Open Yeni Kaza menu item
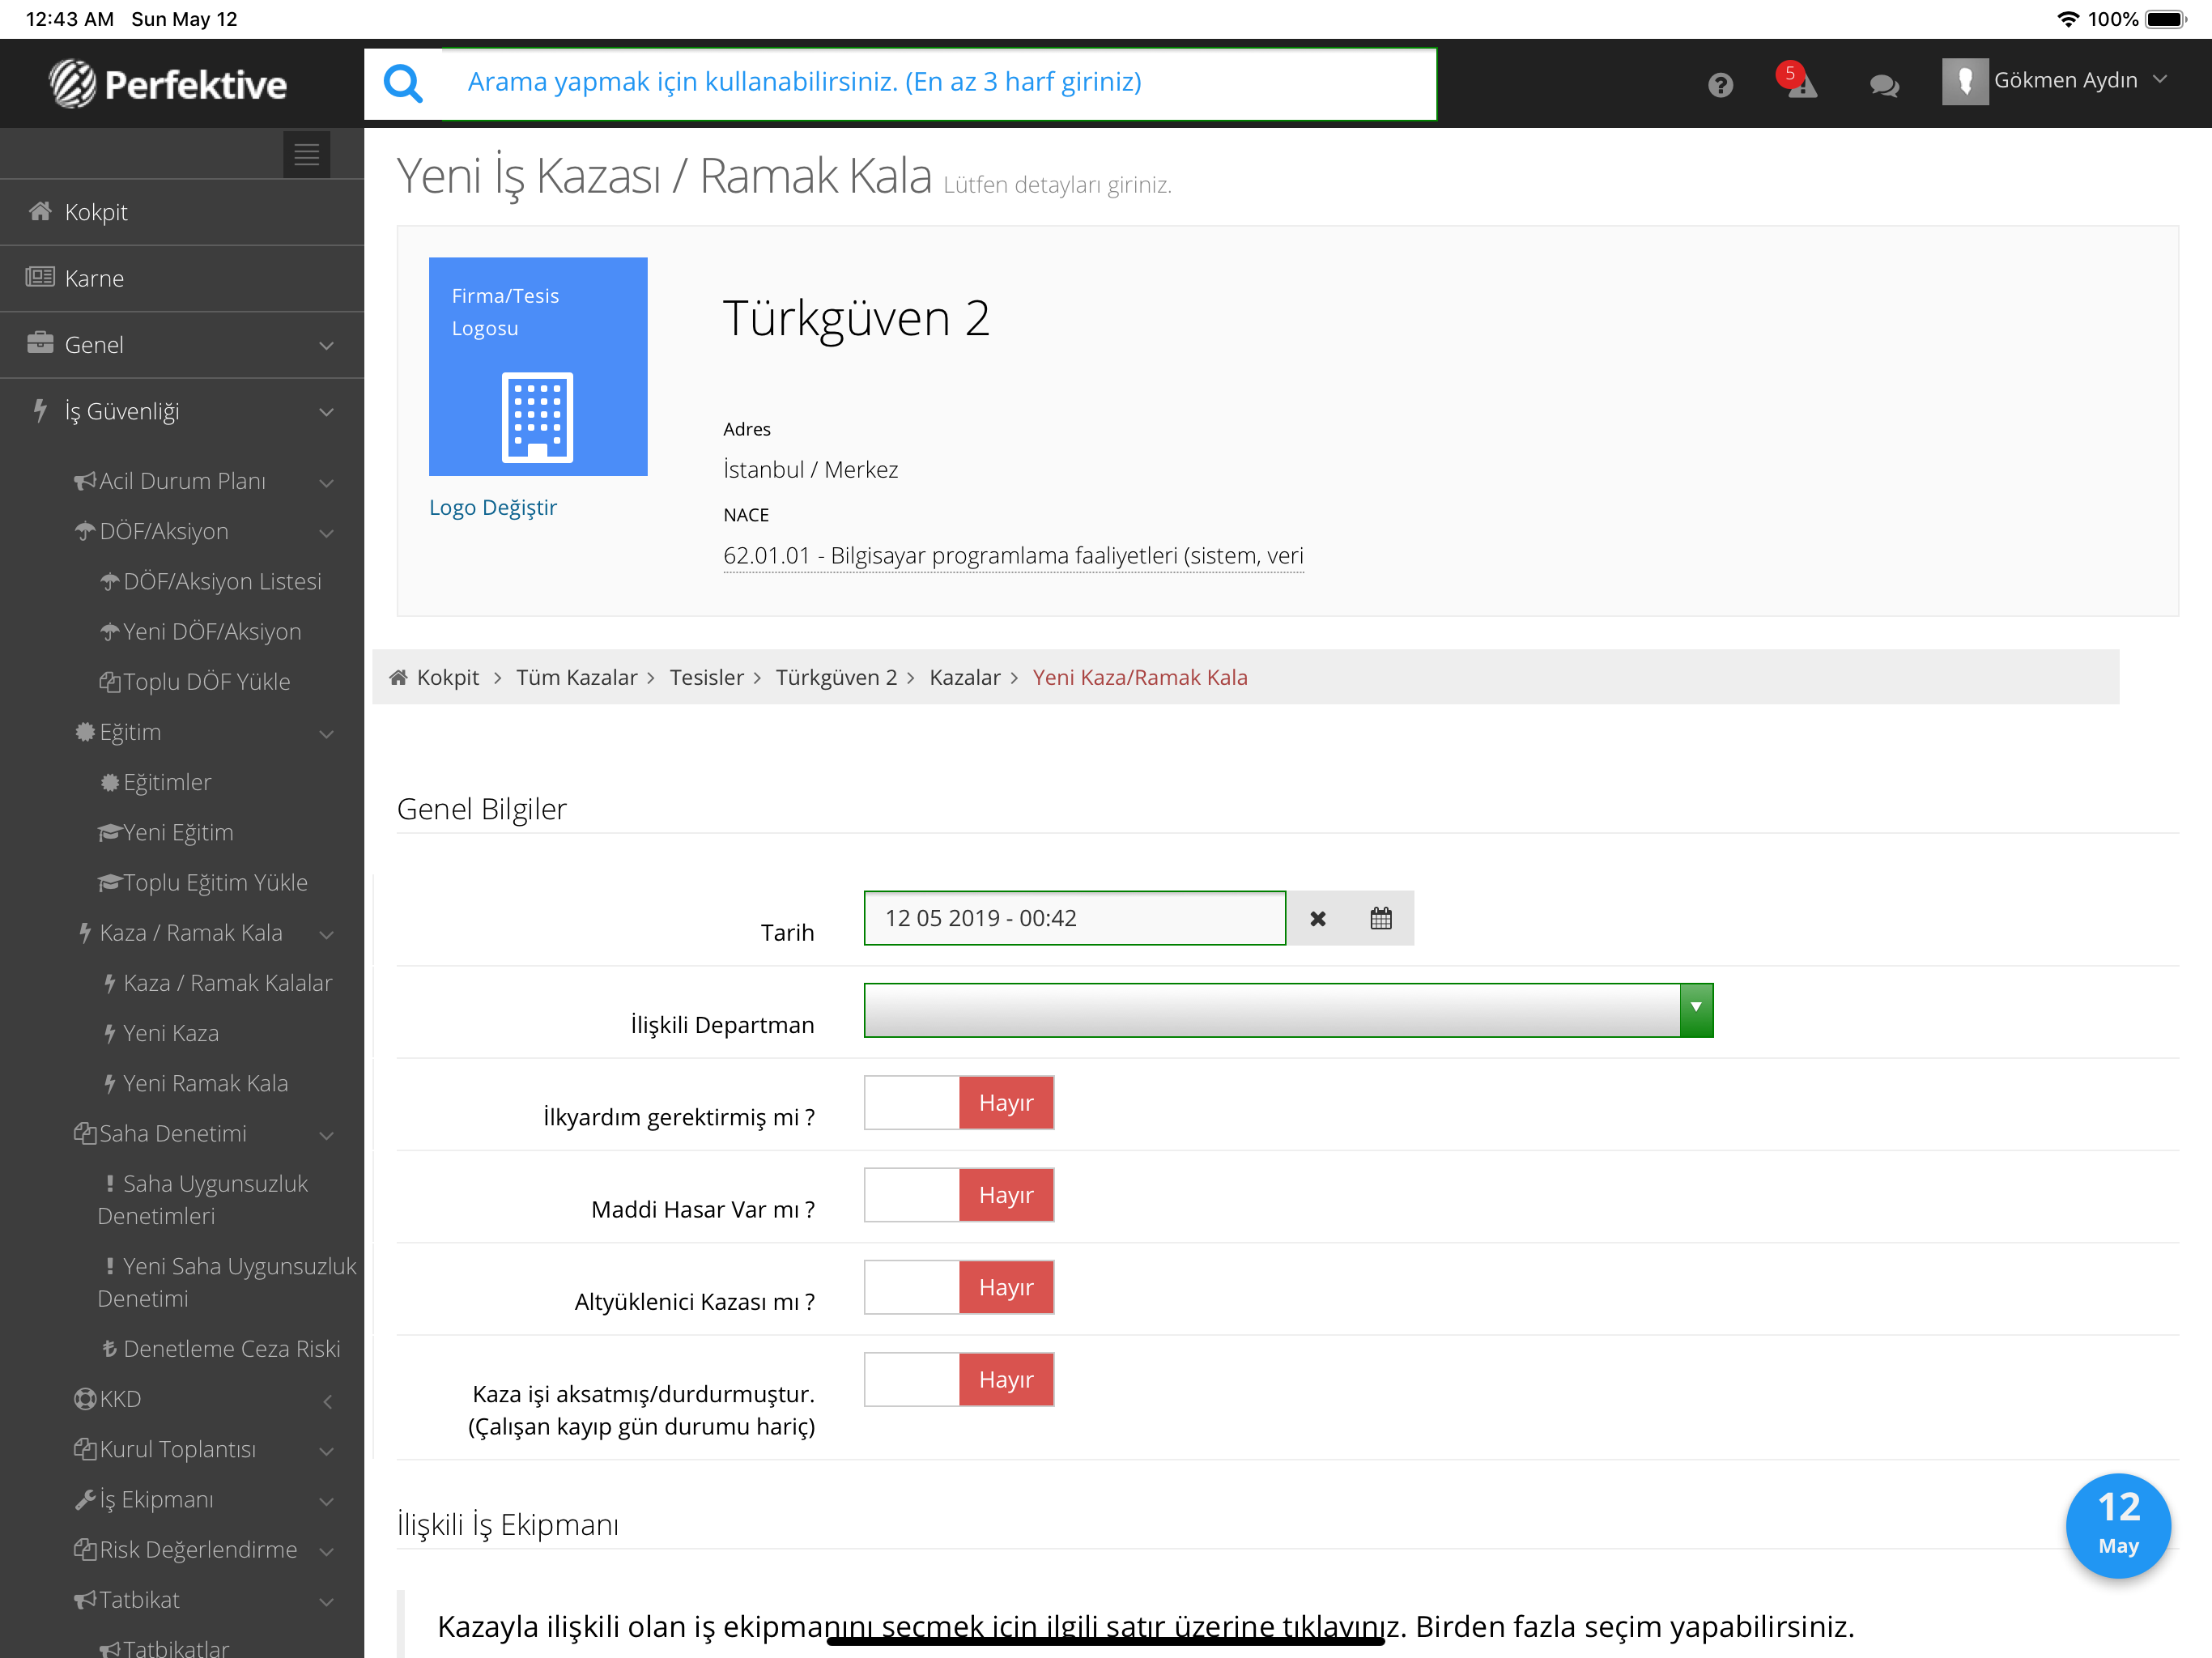Screen dimensions: 2212x1658 tap(160, 1033)
